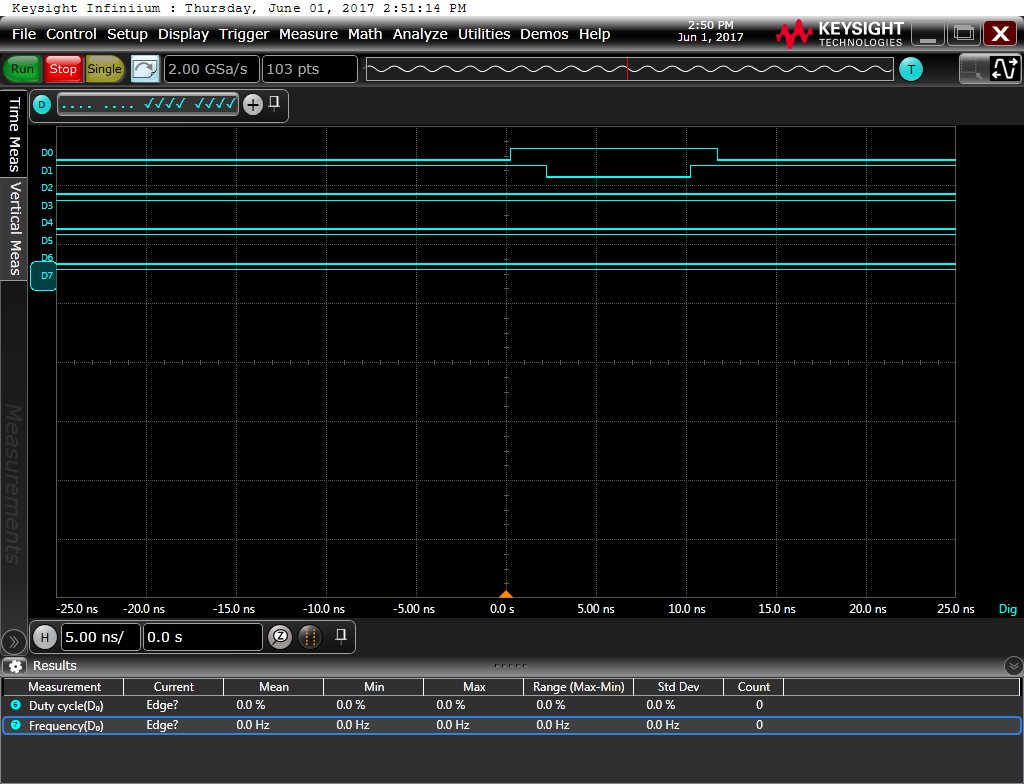Click the 5.00 ns/ timebase field
The width and height of the screenshot is (1024, 784).
(101, 637)
